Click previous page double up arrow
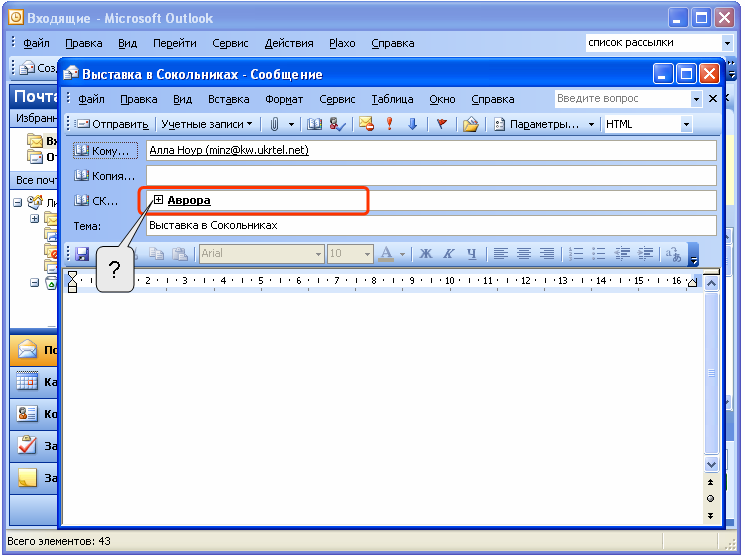745x556 pixels. point(710,482)
